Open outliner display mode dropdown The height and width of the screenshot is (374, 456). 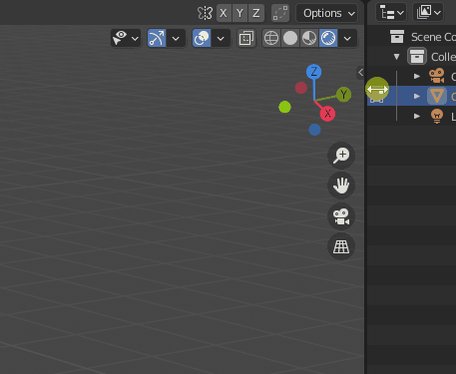(428, 13)
